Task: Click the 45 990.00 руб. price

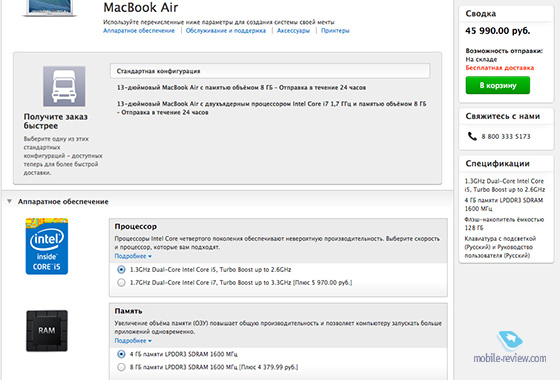Action: click(x=498, y=31)
